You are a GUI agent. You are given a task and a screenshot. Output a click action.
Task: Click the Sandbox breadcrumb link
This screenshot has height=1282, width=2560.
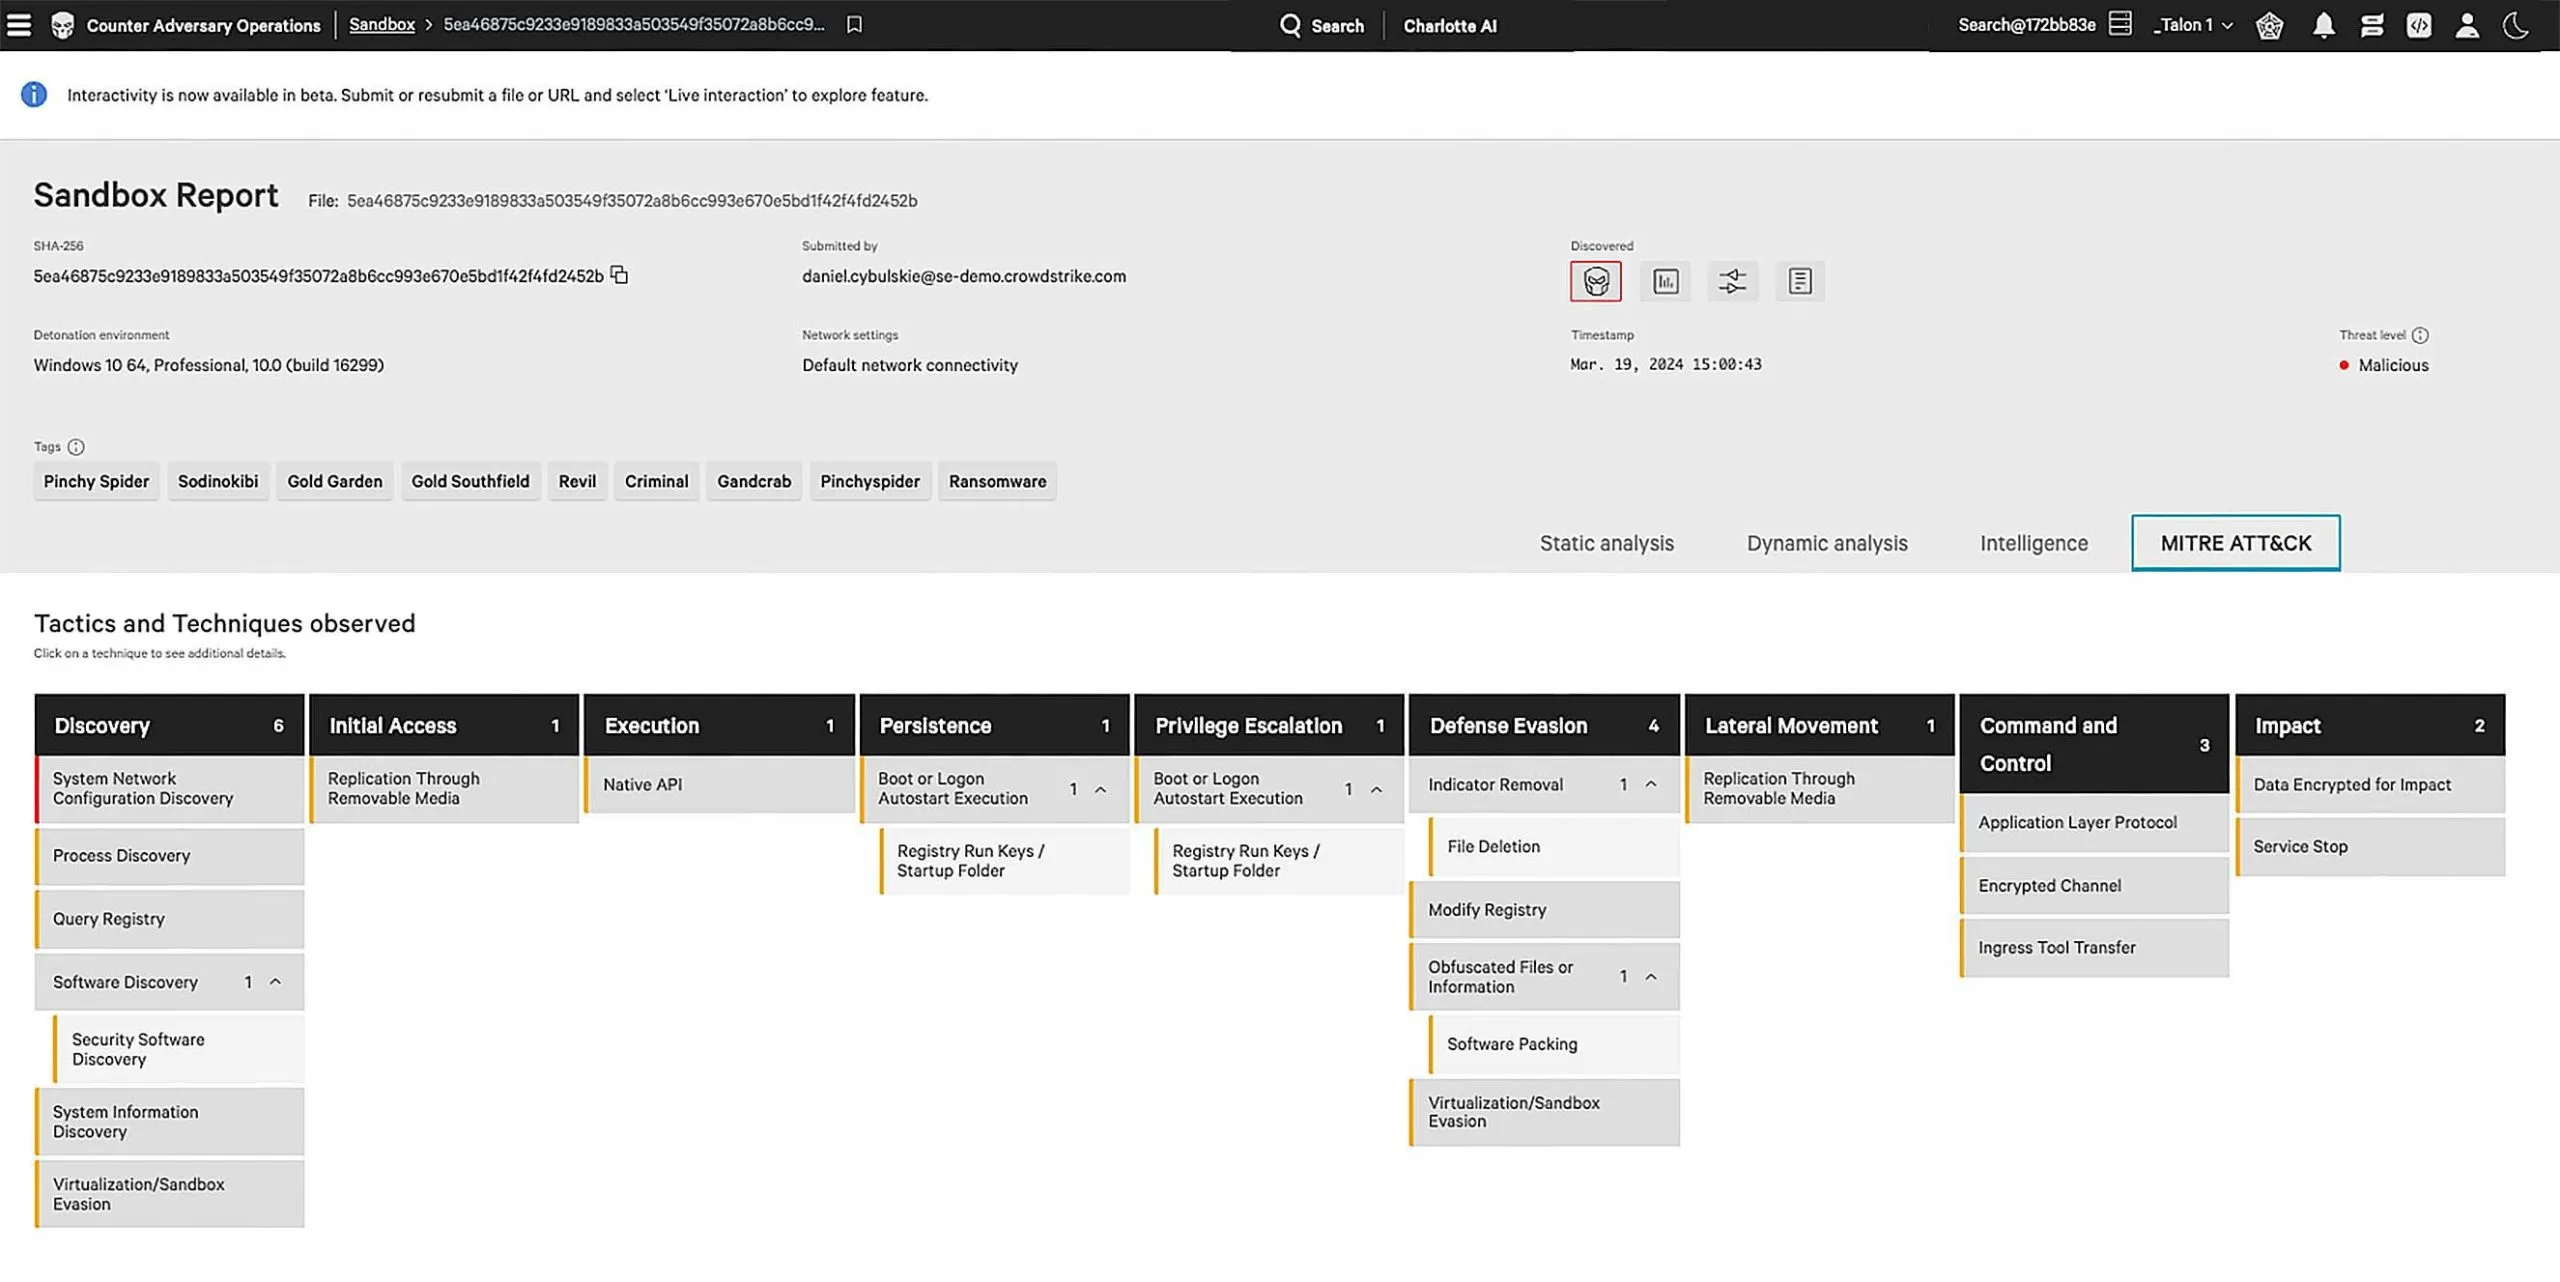[382, 24]
